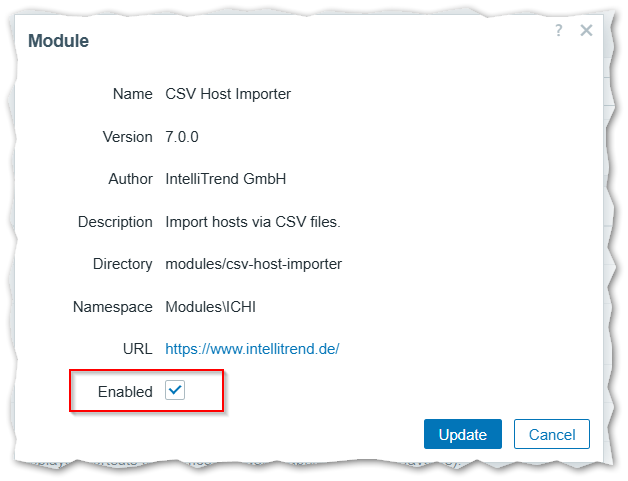Cancel the Module dialog
Screen dimensions: 628x481
[551, 434]
